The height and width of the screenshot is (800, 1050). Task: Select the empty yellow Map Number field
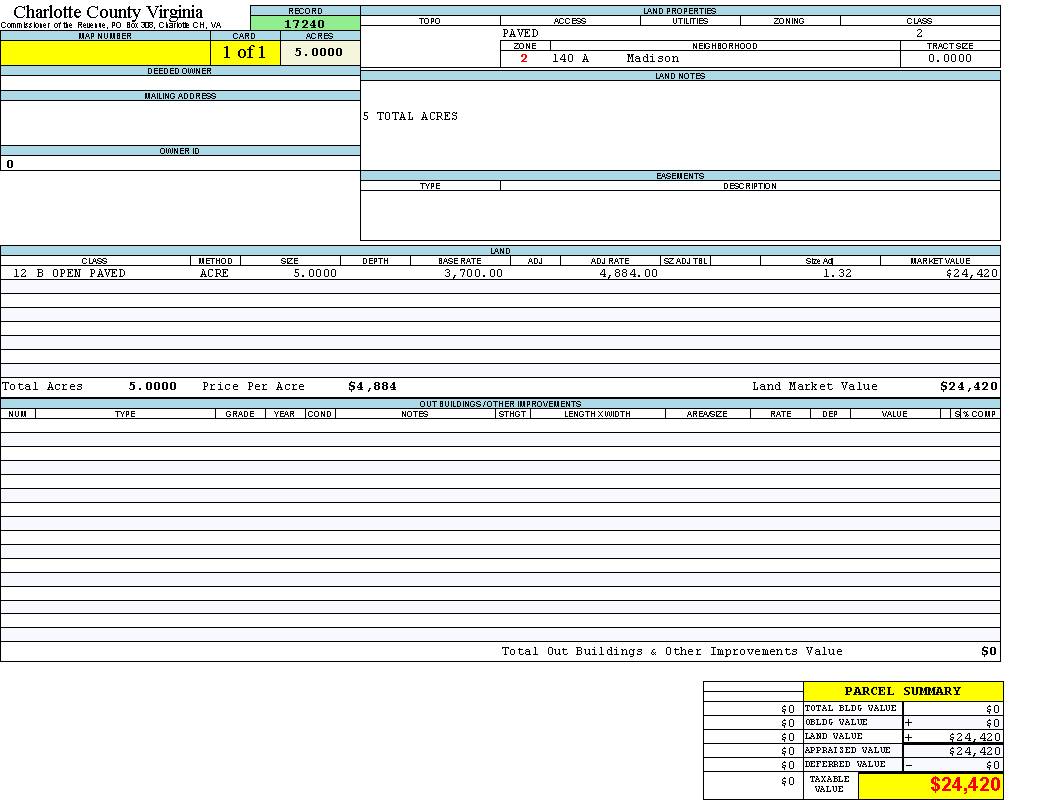click(105, 53)
